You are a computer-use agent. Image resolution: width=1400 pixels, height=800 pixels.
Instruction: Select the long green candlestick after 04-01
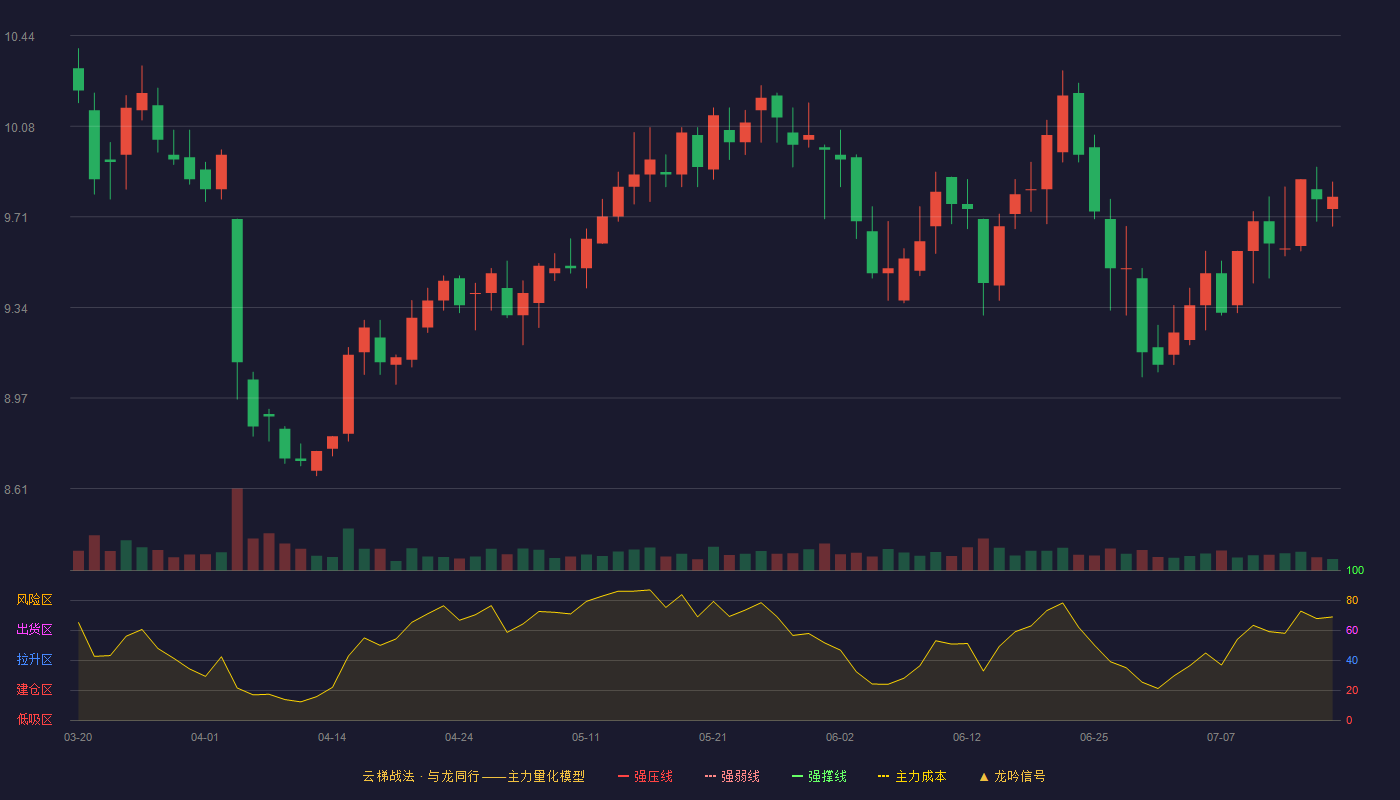[x=237, y=290]
